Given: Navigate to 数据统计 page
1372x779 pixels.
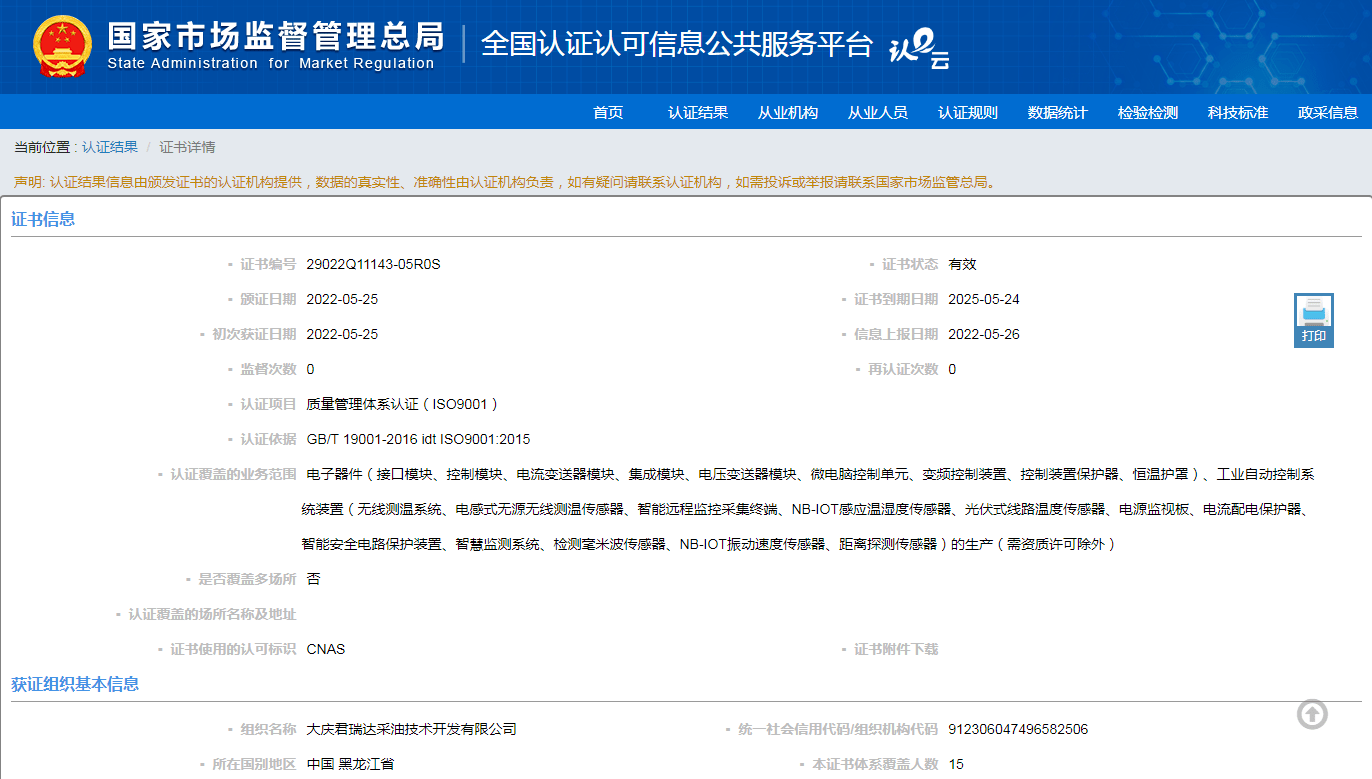Looking at the screenshot, I should 1058,113.
